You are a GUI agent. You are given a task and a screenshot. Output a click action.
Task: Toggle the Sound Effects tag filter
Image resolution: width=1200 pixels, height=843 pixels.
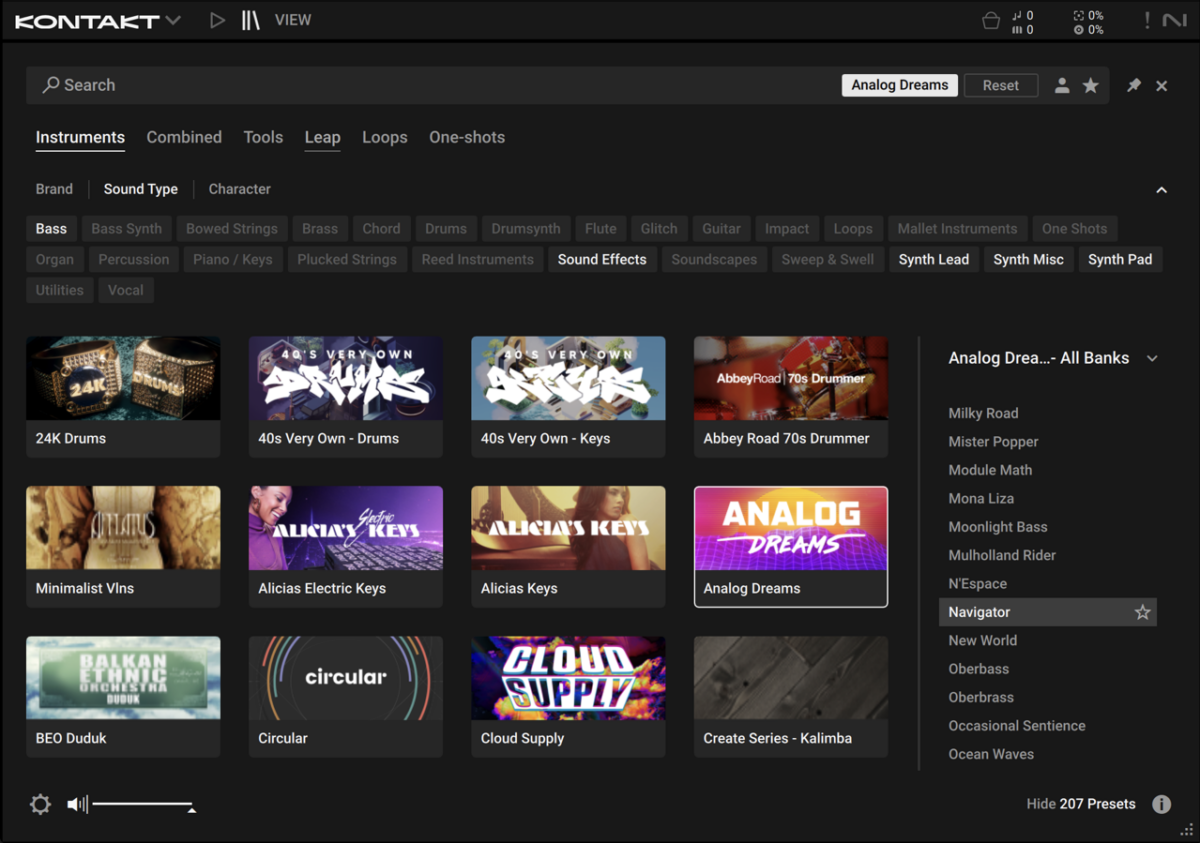(602, 259)
